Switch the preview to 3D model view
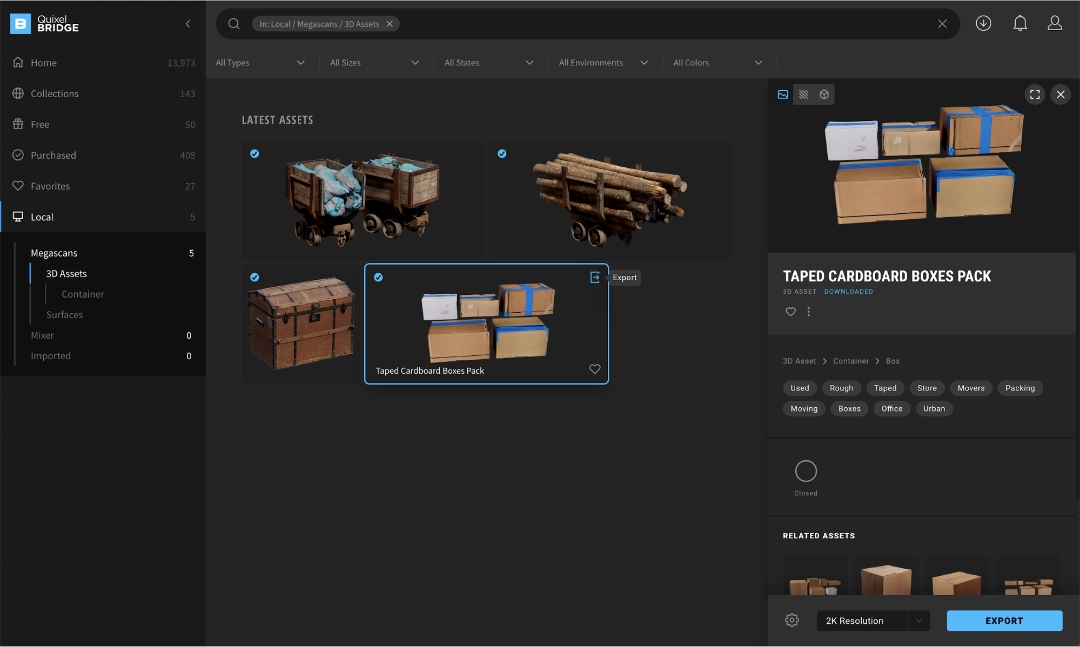 tap(823, 94)
